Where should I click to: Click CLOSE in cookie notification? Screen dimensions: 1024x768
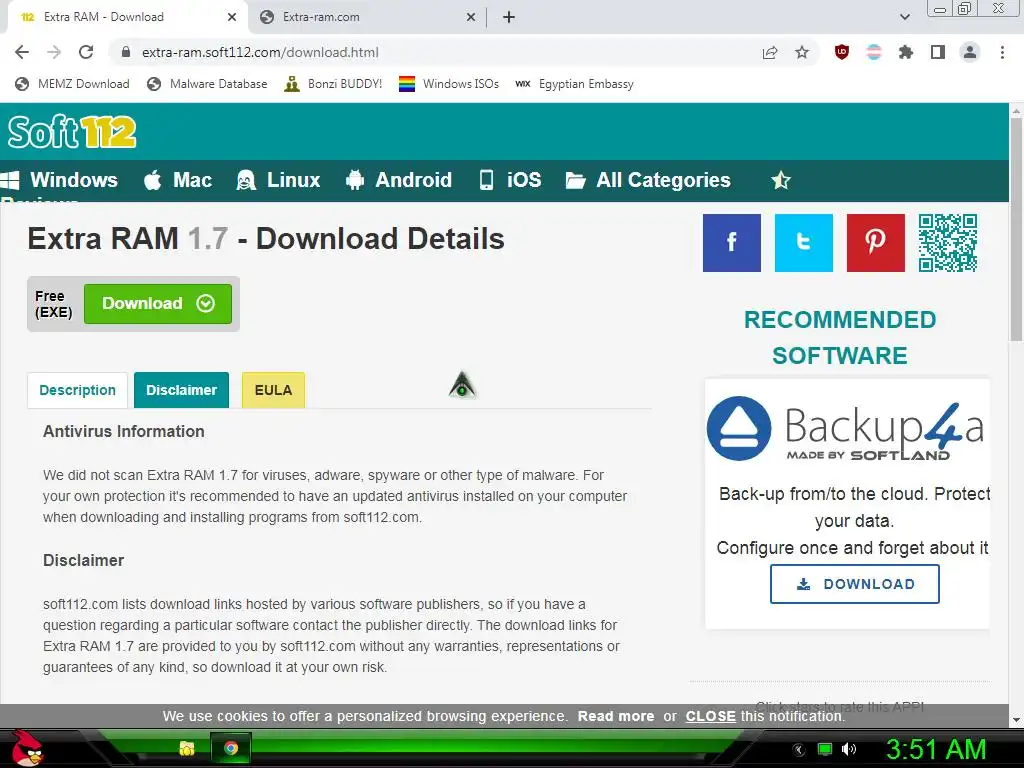pyautogui.click(x=711, y=716)
